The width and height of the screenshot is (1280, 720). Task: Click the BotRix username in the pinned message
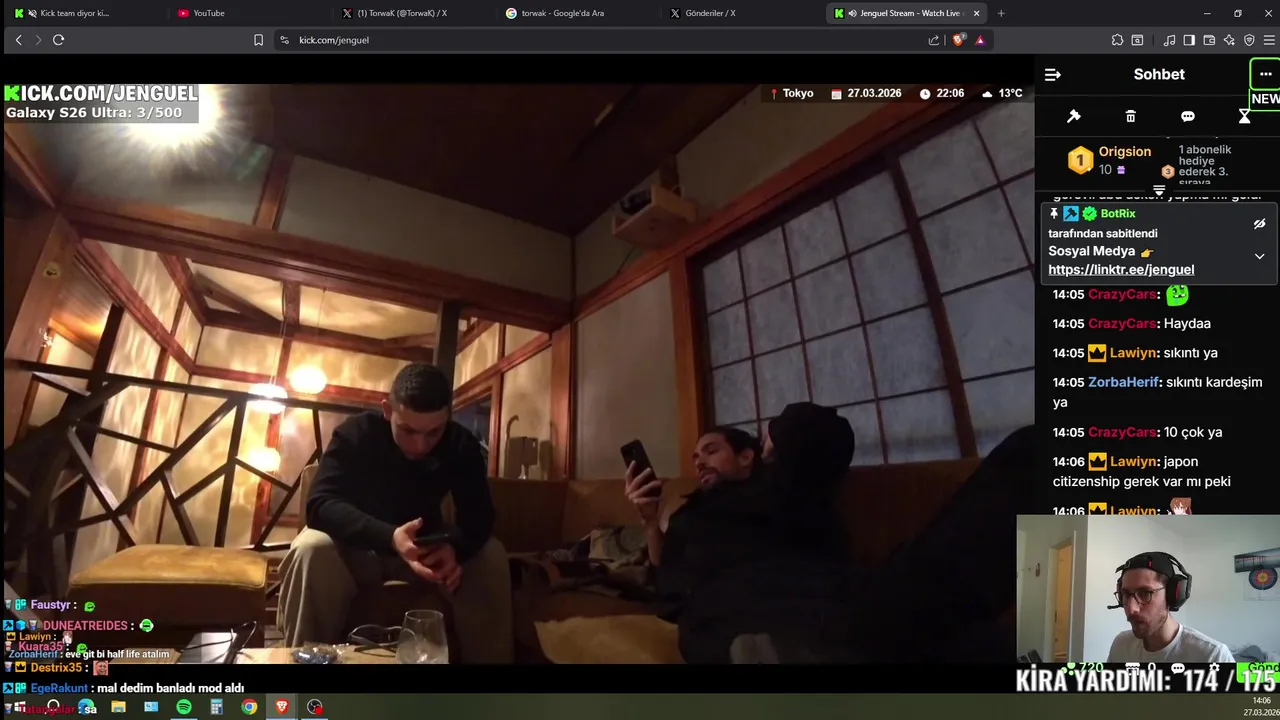[1118, 214]
